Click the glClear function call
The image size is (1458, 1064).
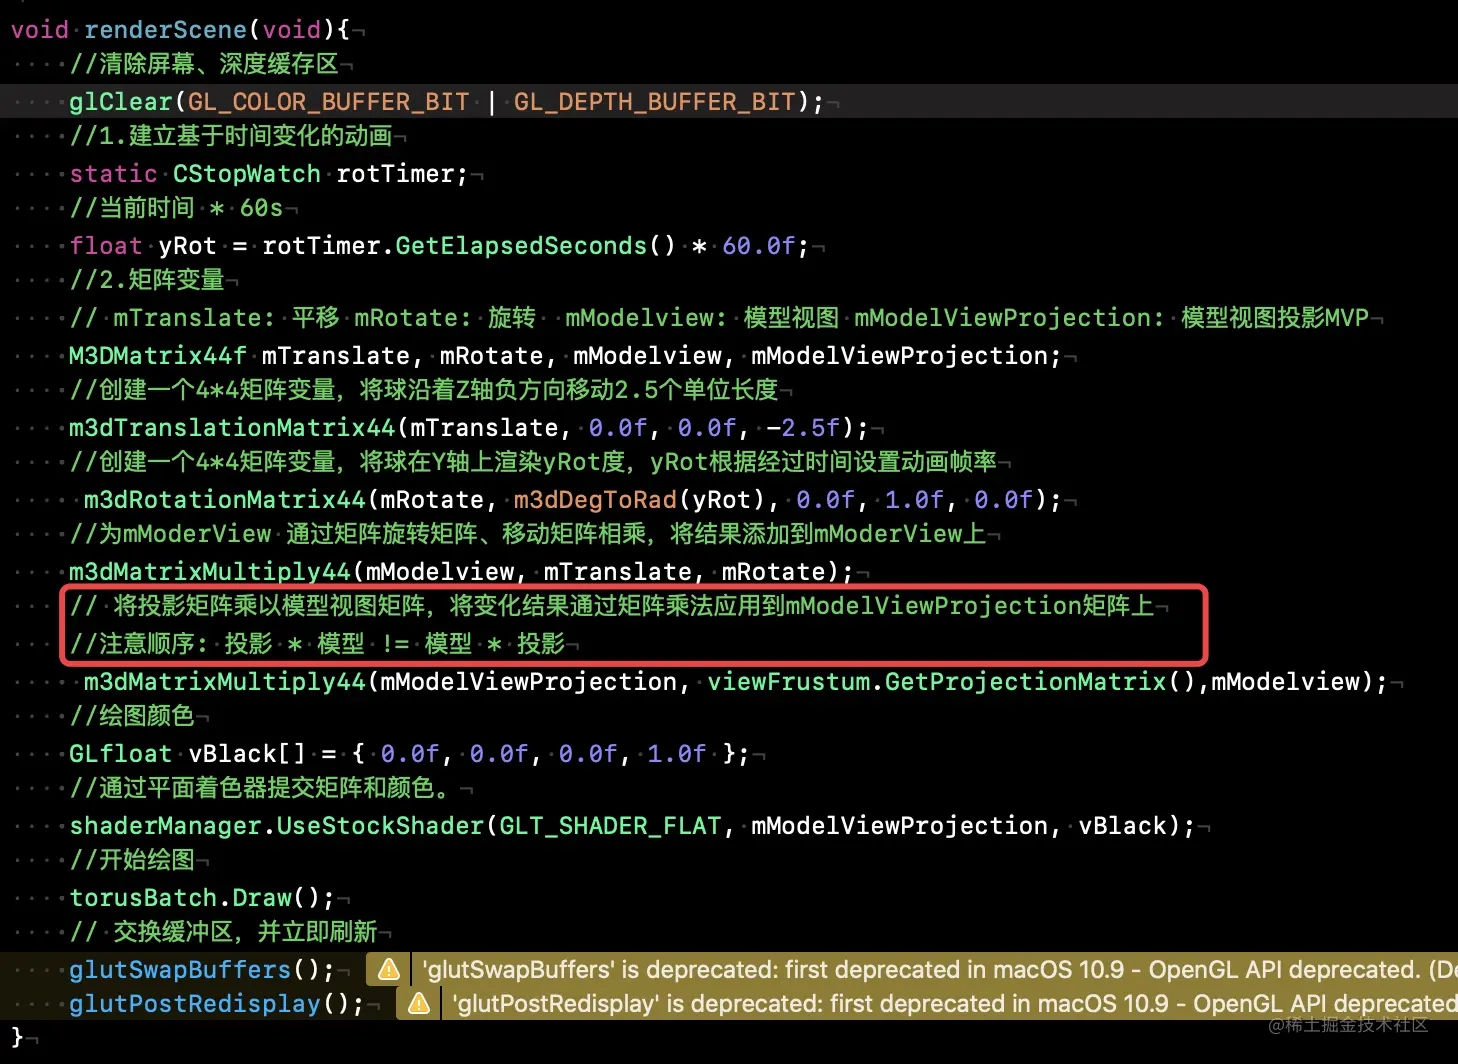(x=121, y=101)
